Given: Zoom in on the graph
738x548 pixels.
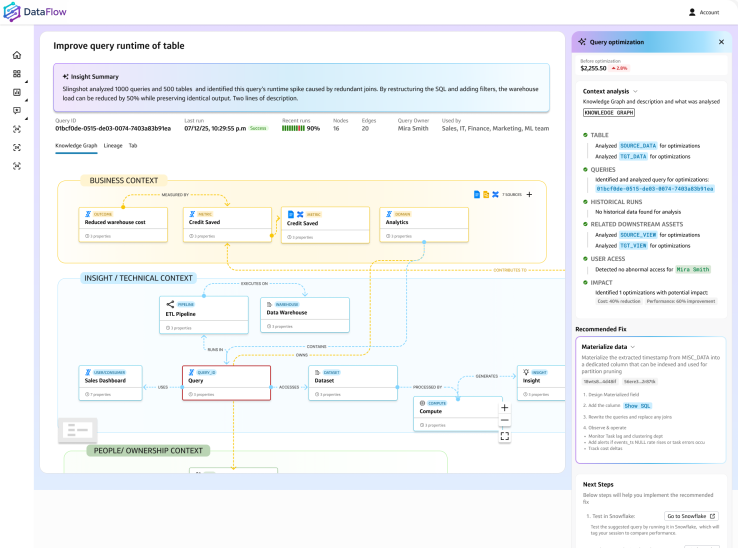Looking at the screenshot, I should 505,408.
